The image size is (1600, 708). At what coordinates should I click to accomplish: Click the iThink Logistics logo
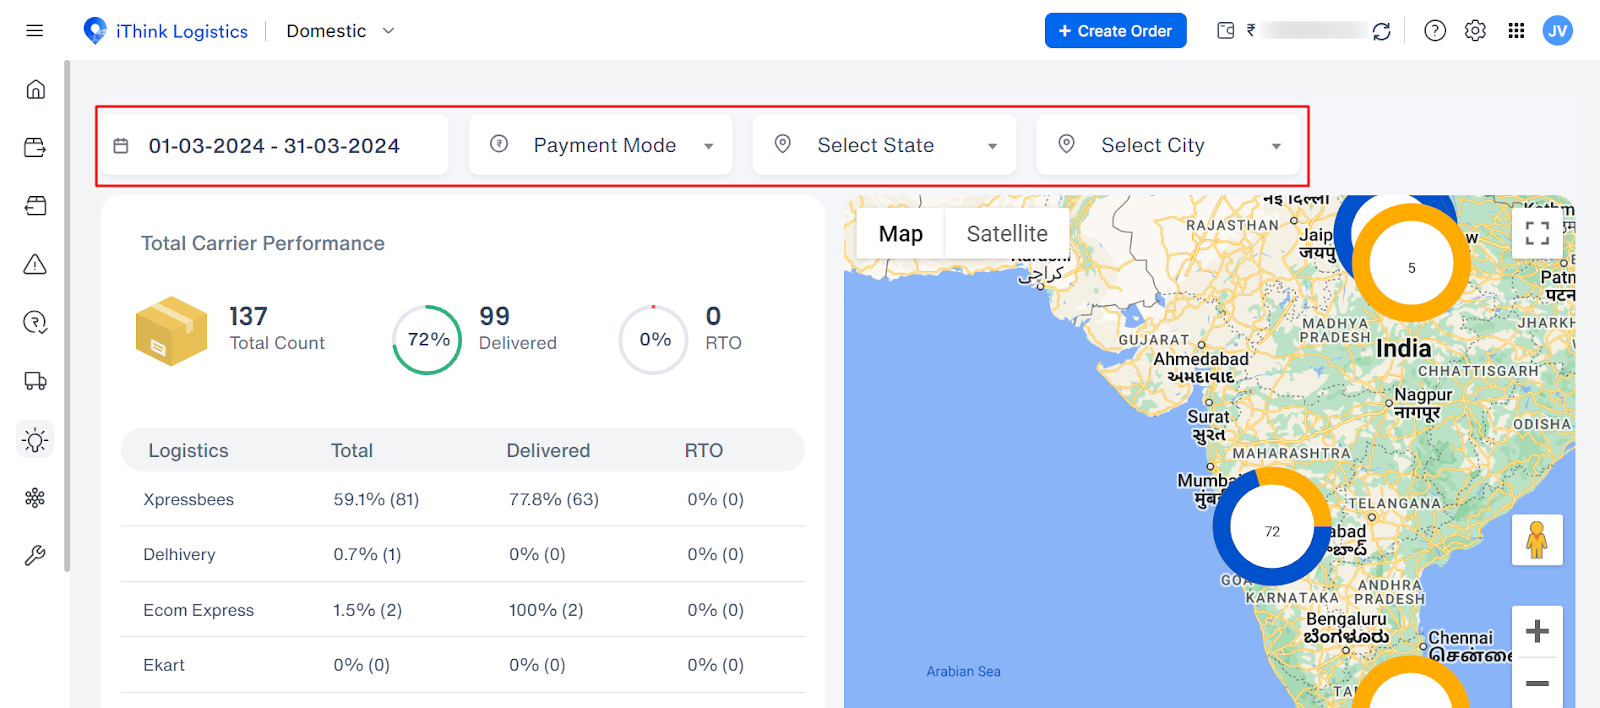click(x=166, y=31)
